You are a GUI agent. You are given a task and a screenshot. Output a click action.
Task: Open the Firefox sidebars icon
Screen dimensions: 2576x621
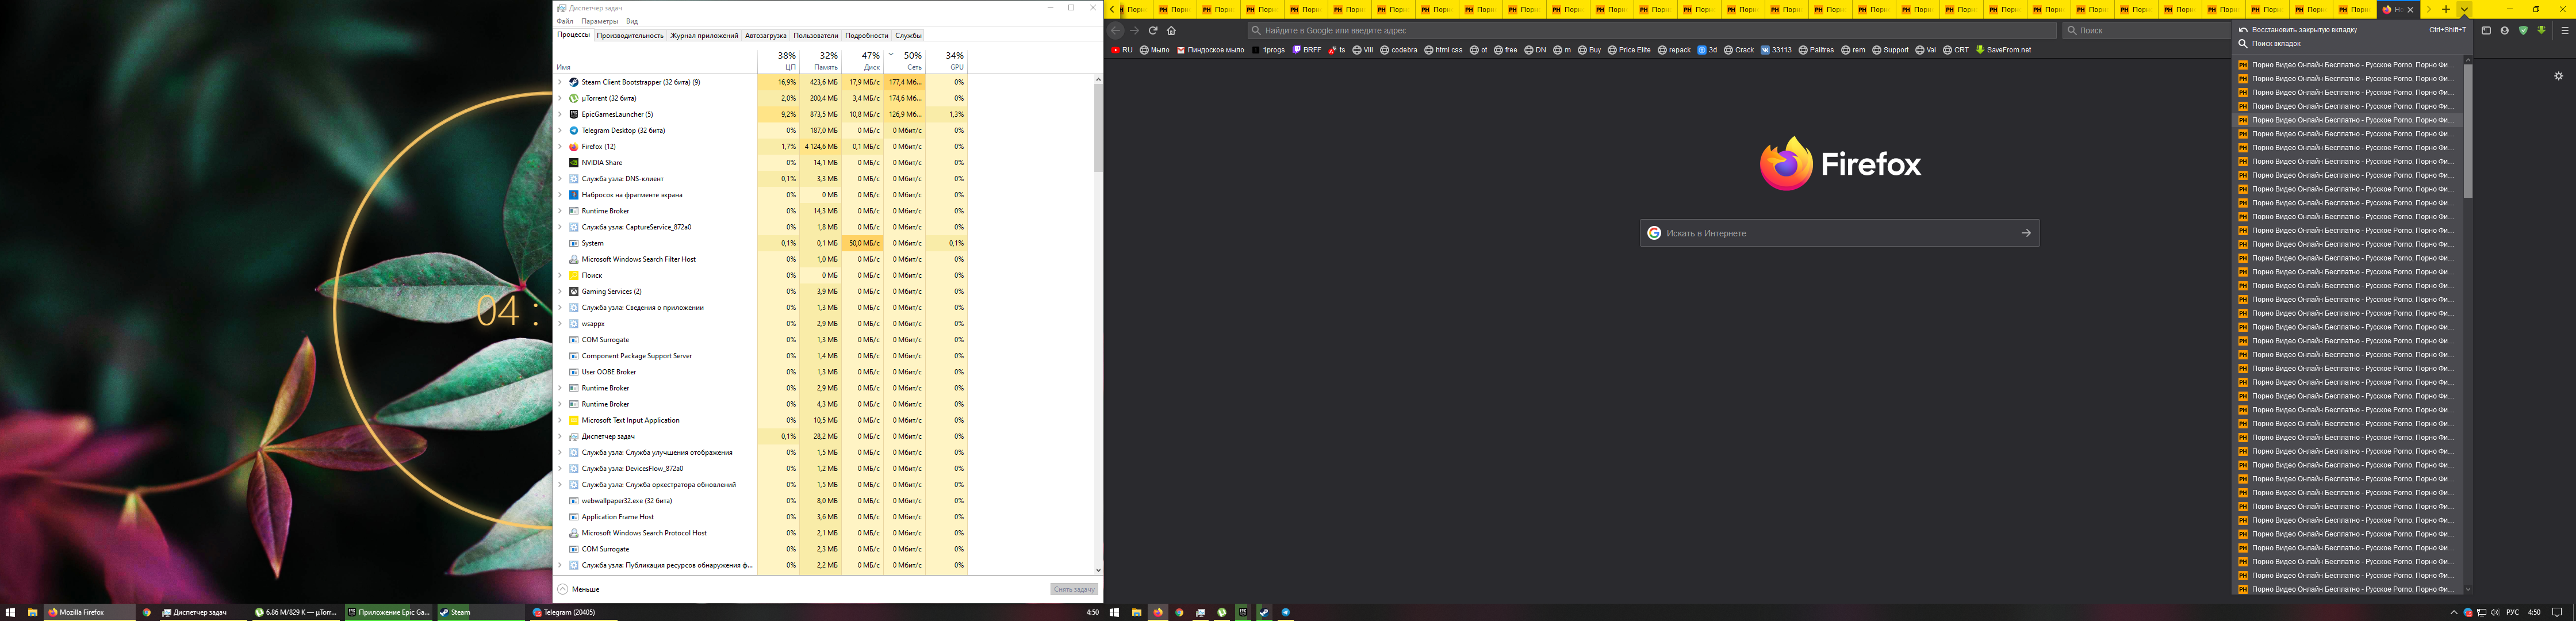click(2485, 31)
